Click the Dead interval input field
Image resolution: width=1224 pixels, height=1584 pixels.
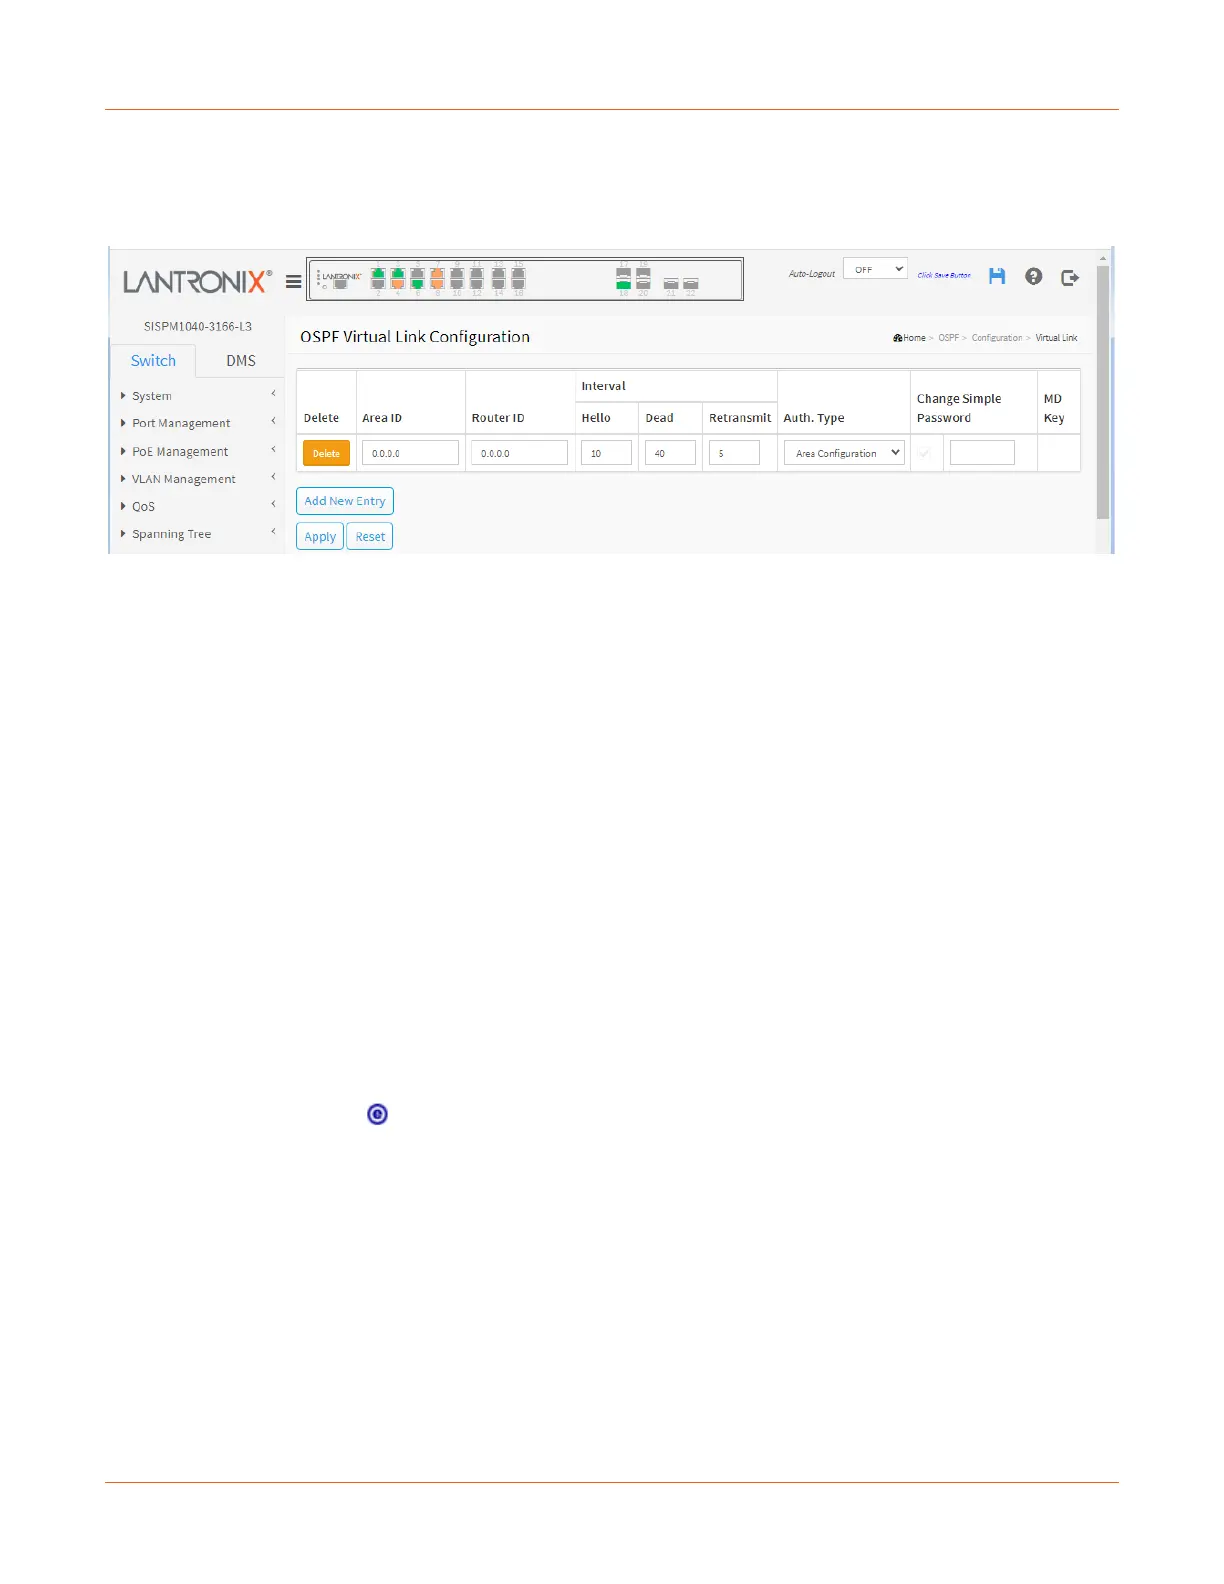click(x=670, y=453)
